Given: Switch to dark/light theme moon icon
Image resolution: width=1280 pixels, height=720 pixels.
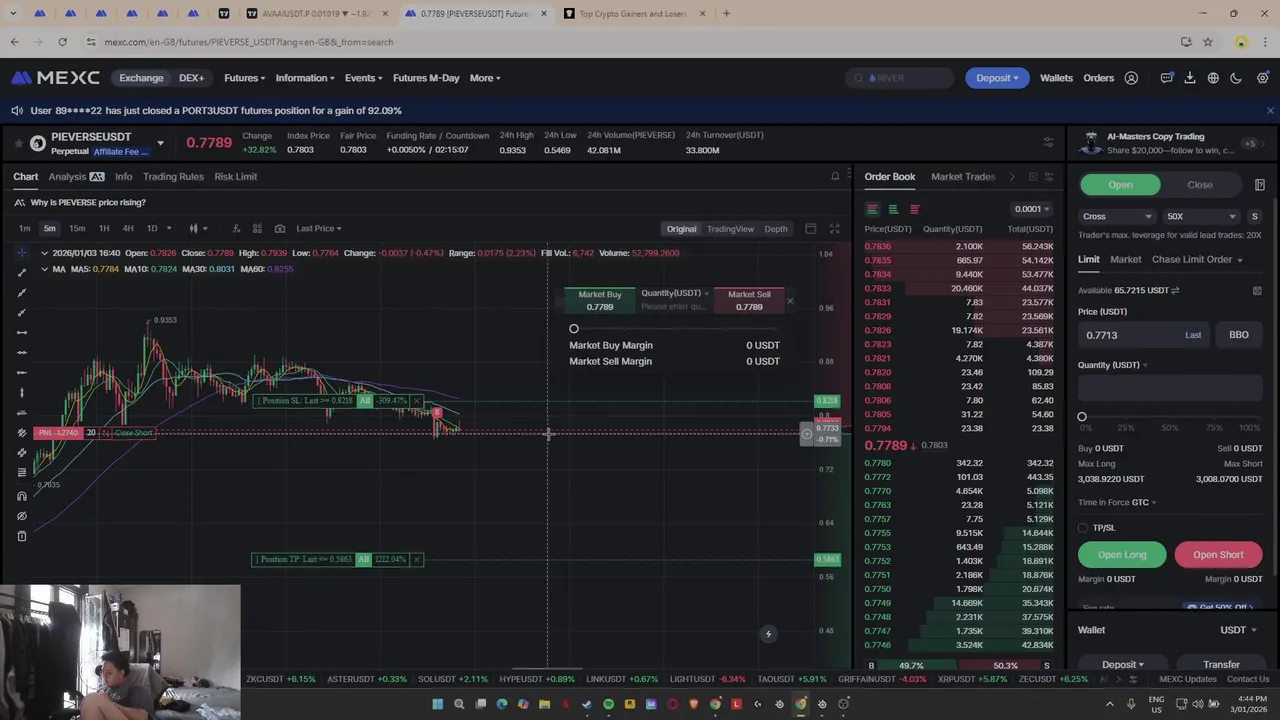Looking at the screenshot, I should [x=1236, y=78].
